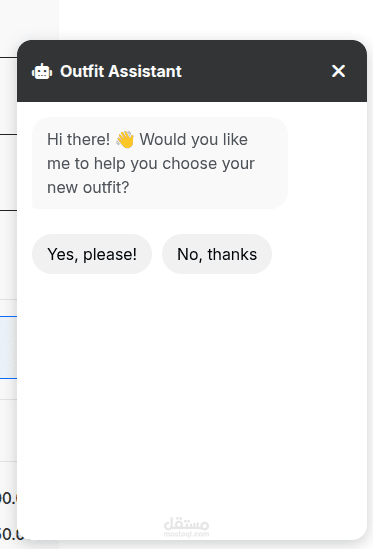Screen dimensions: 373x549
Task: Click the "help you choose your" message line
Action: [174, 164]
